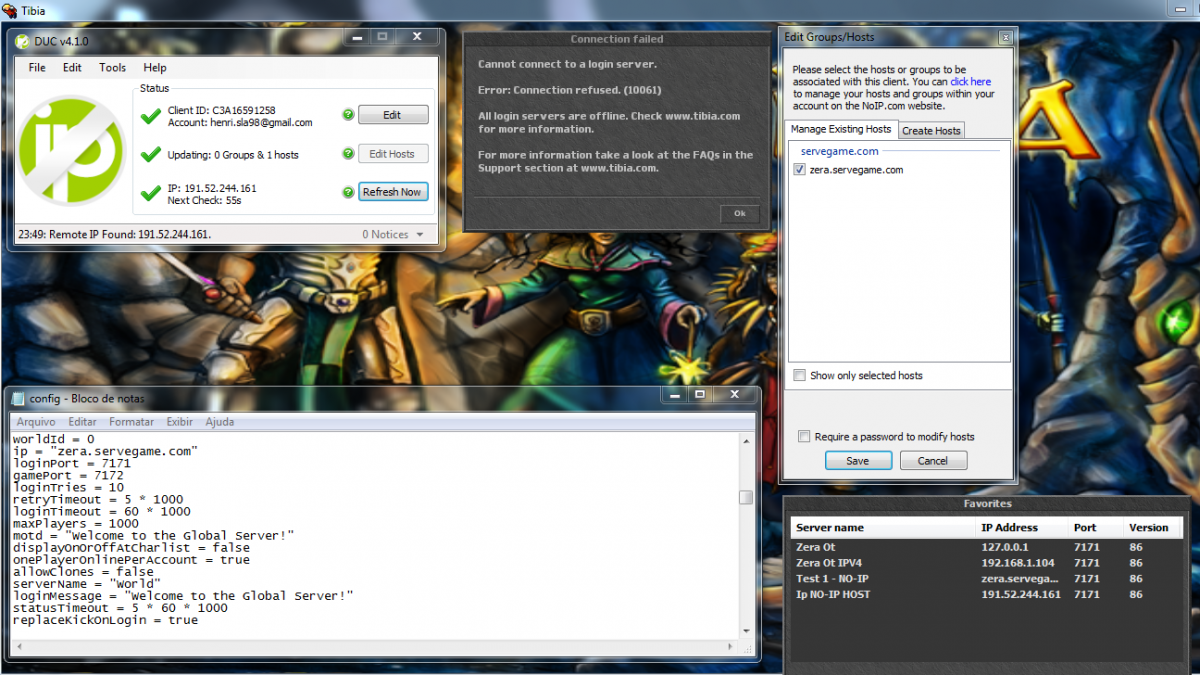Viewport: 1200px width, 675px height.
Task: Click the help icon beside Refresh Now
Action: (x=348, y=192)
